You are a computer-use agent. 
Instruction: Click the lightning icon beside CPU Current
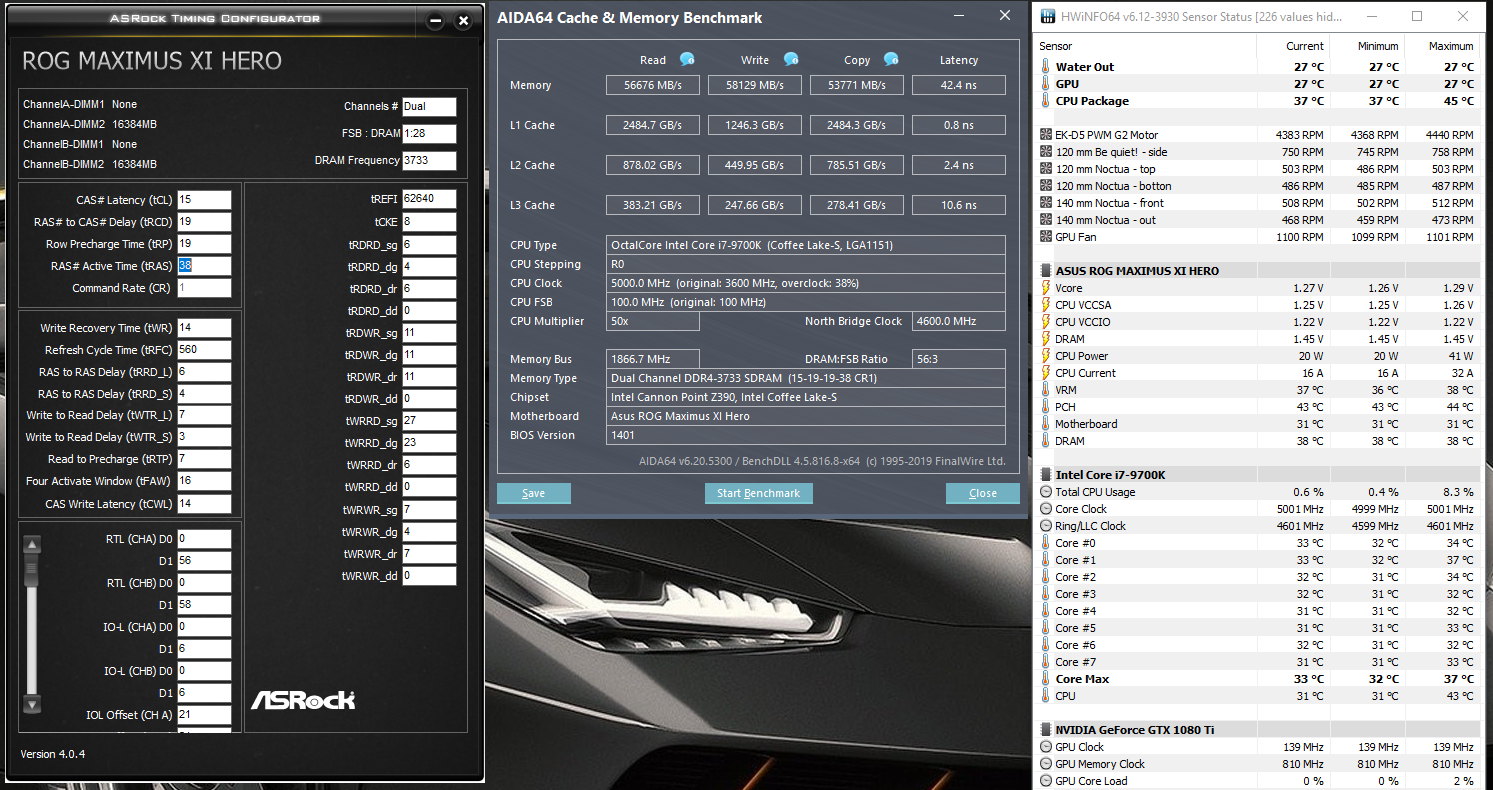(1046, 373)
